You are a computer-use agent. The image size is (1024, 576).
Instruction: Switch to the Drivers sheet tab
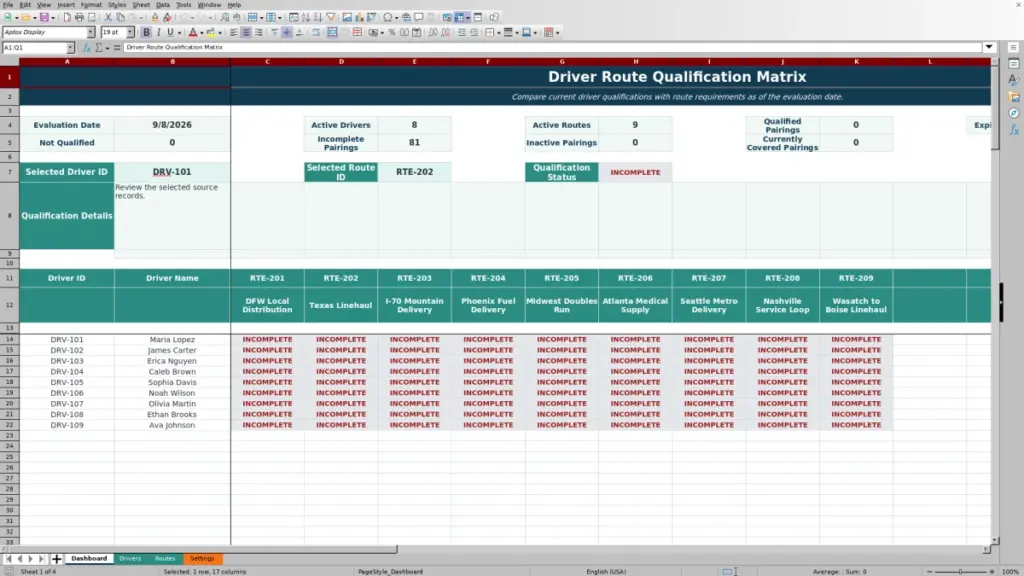point(130,559)
